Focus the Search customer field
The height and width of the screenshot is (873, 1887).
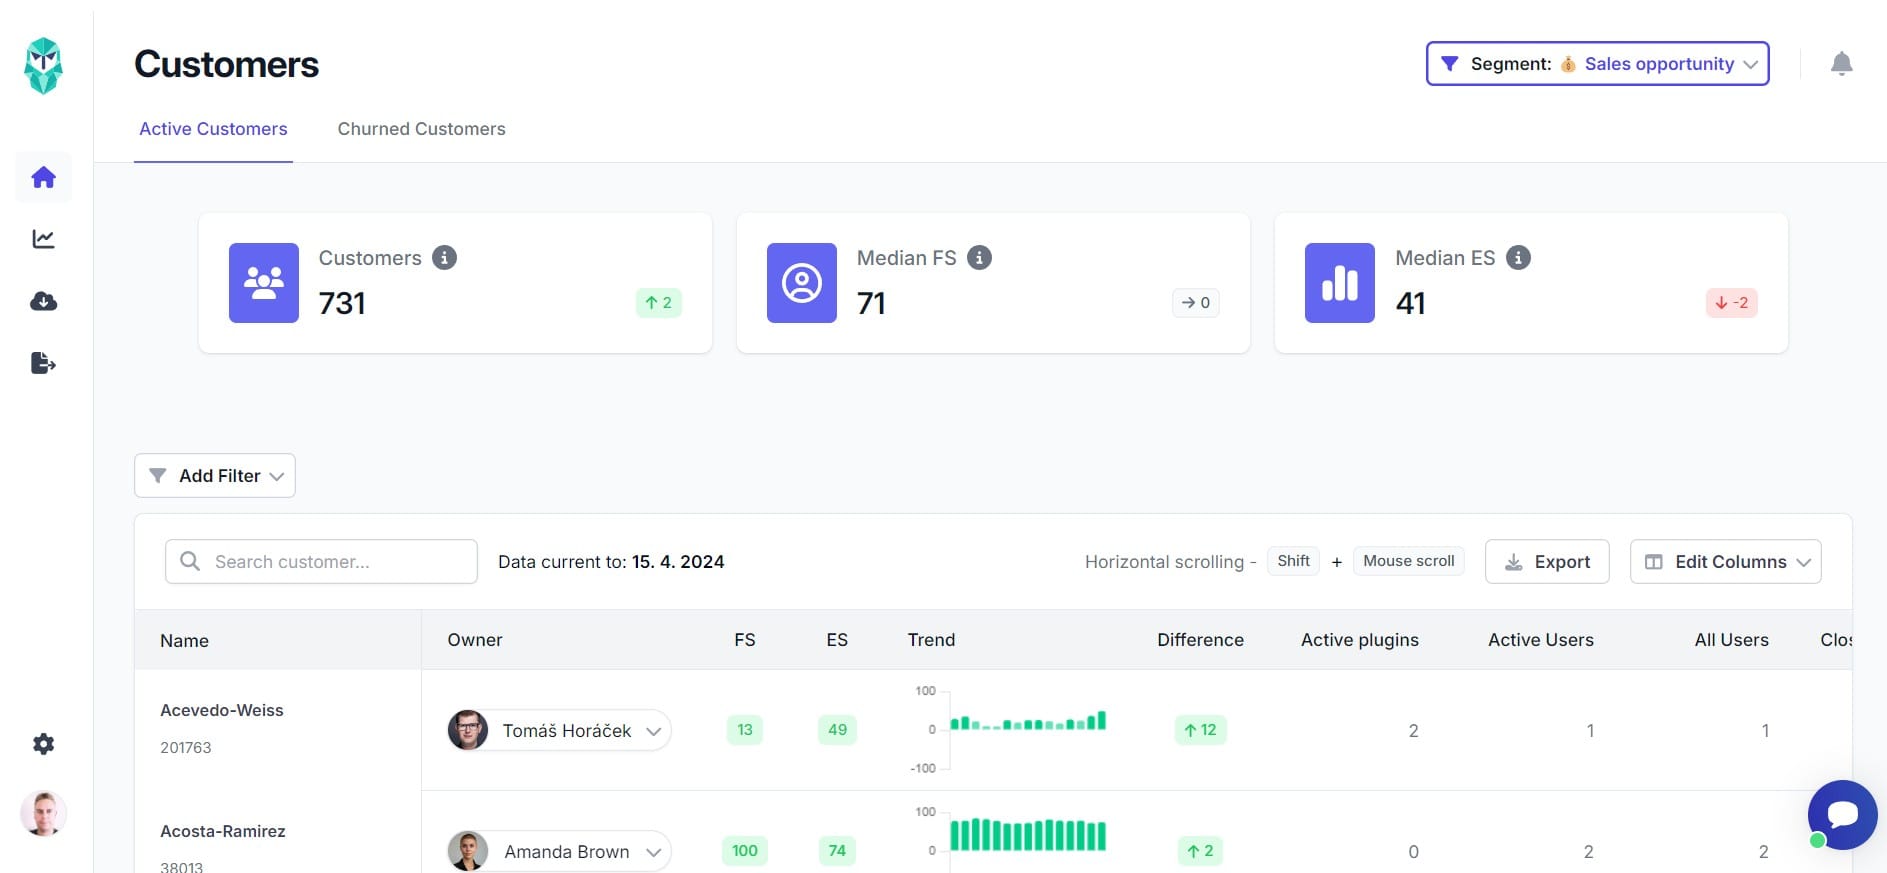point(321,562)
